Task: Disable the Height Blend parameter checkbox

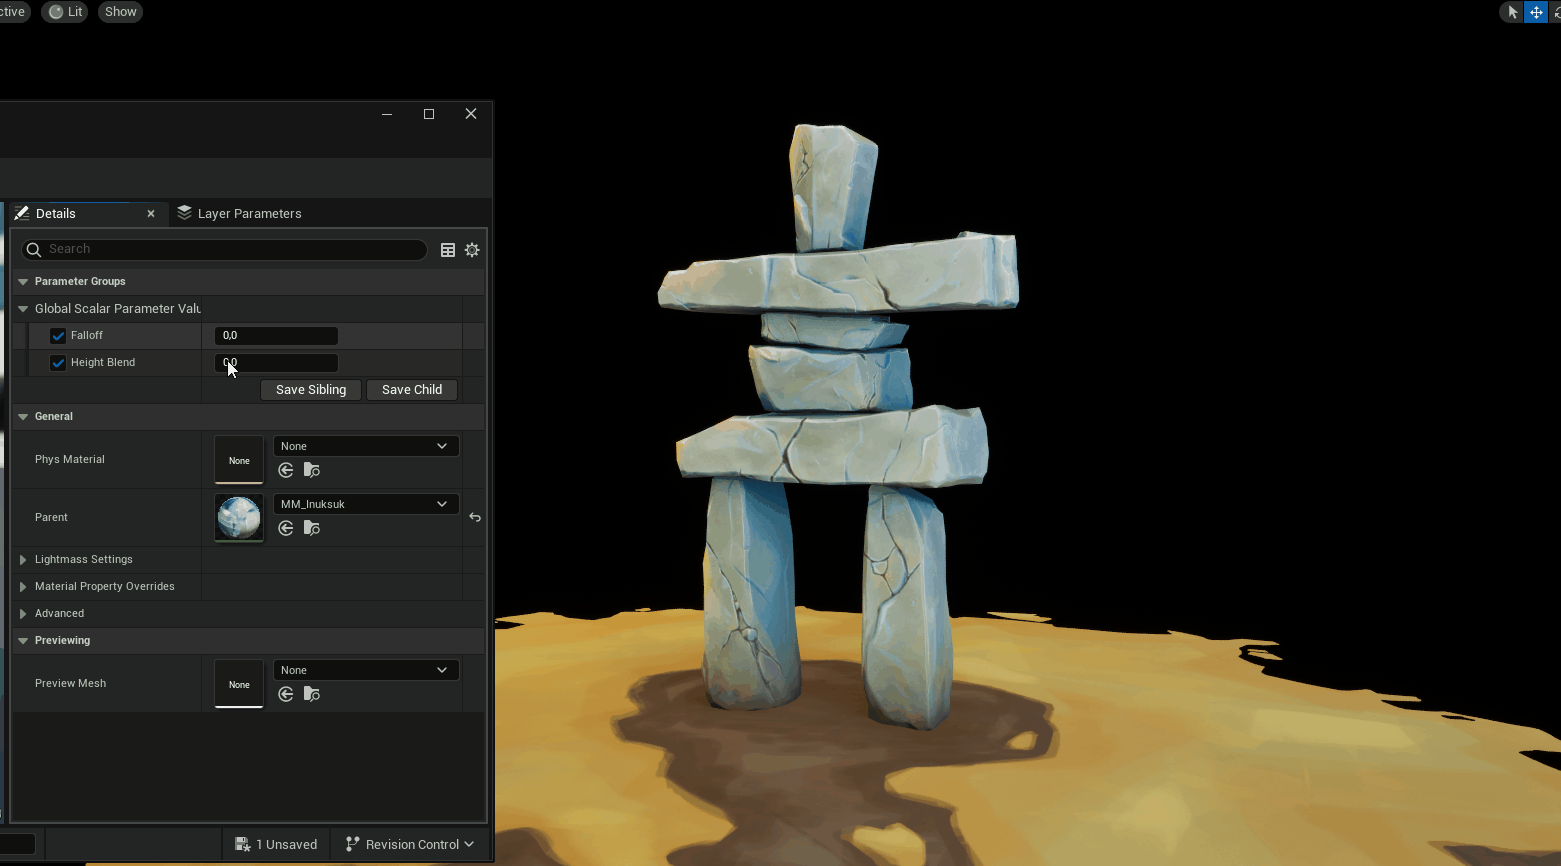Action: point(57,362)
